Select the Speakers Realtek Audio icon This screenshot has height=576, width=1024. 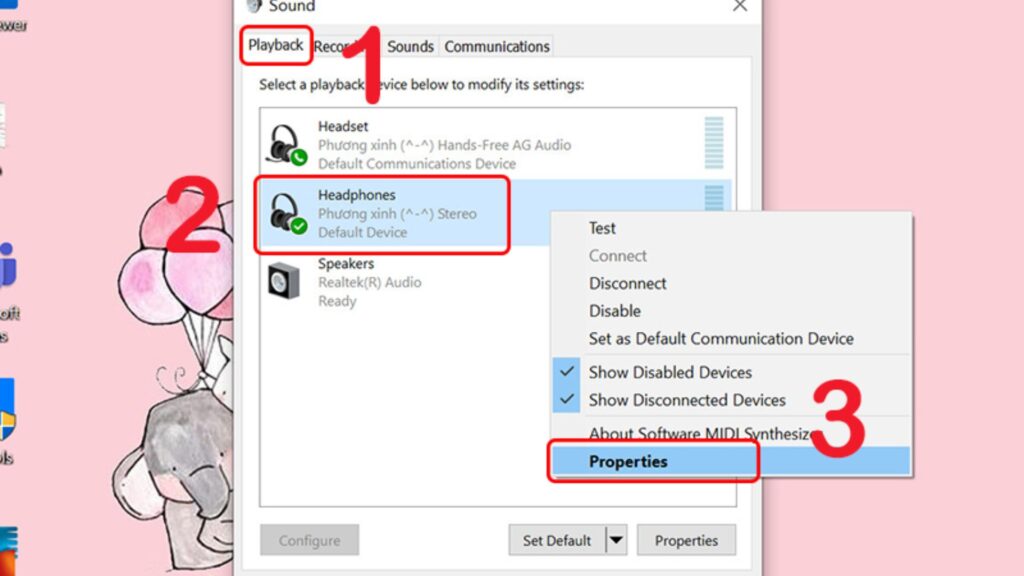point(284,281)
